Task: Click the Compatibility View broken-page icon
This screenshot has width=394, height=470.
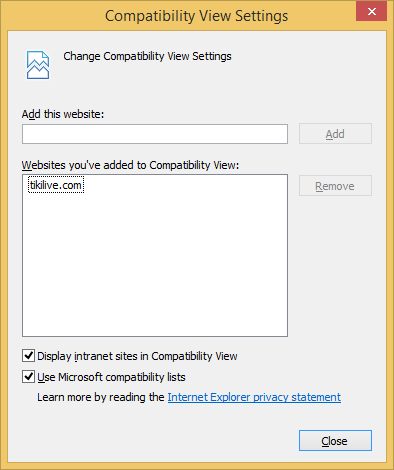Action: (x=38, y=65)
